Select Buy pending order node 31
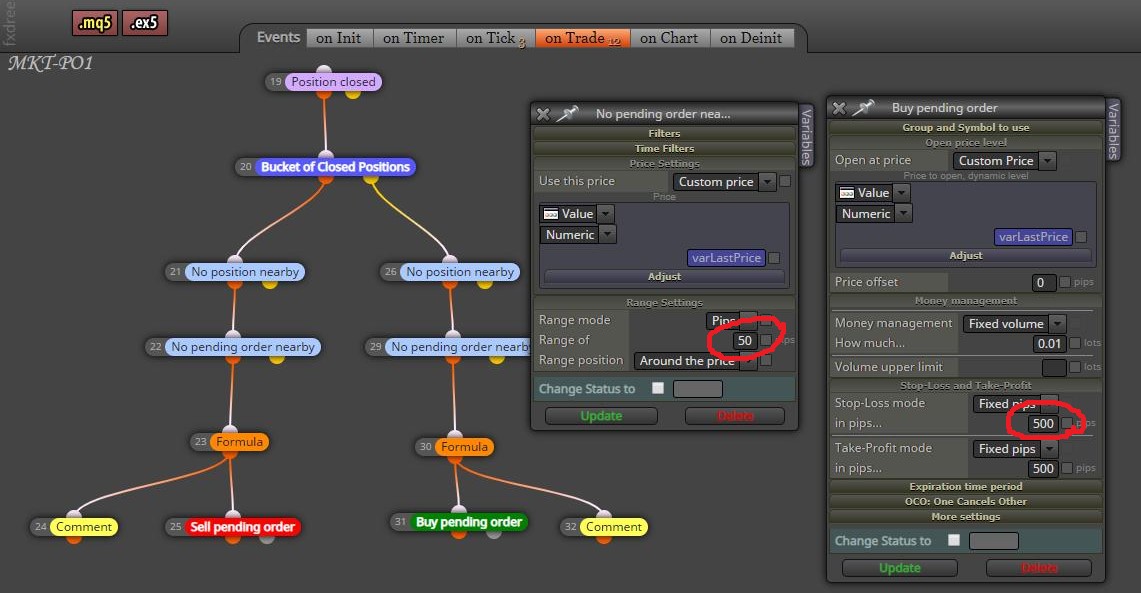This screenshot has width=1141, height=593. [469, 522]
